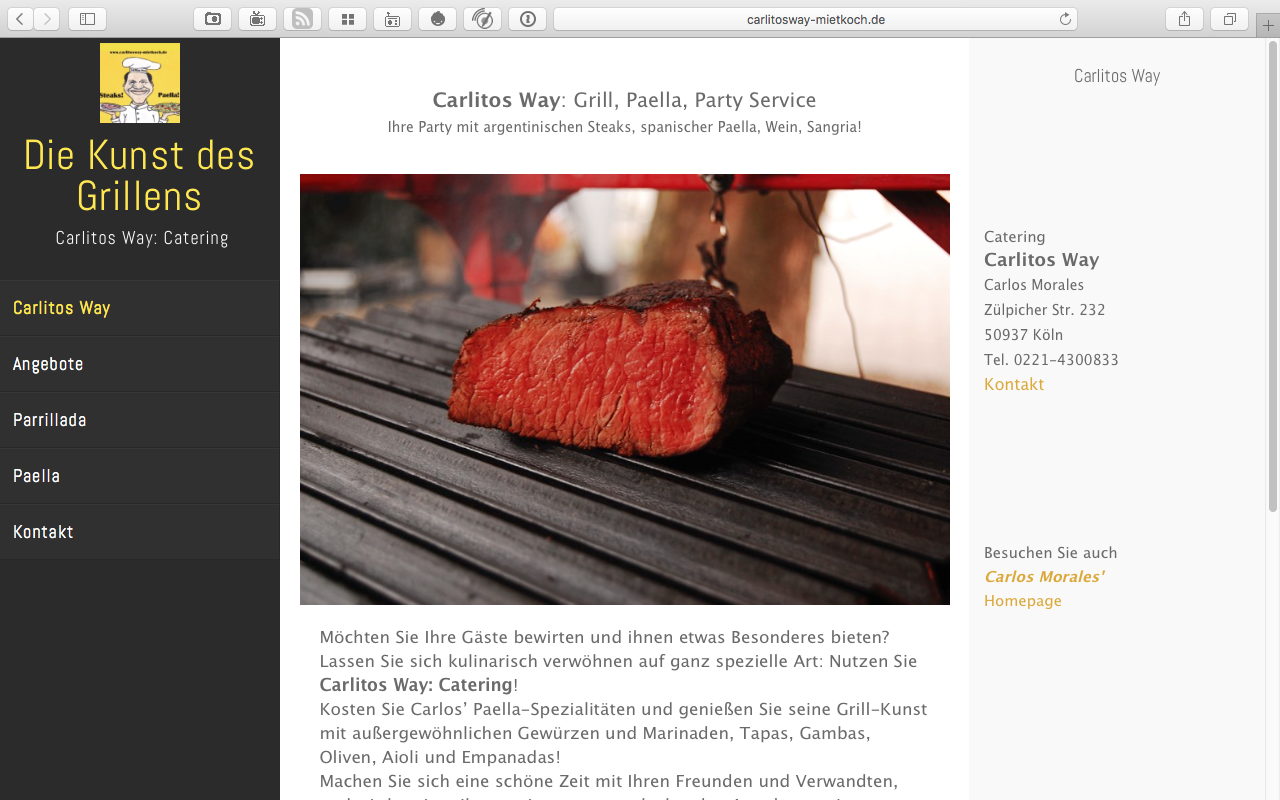Click the four-squares grid toolbar icon
The height and width of the screenshot is (800, 1280).
point(347,19)
